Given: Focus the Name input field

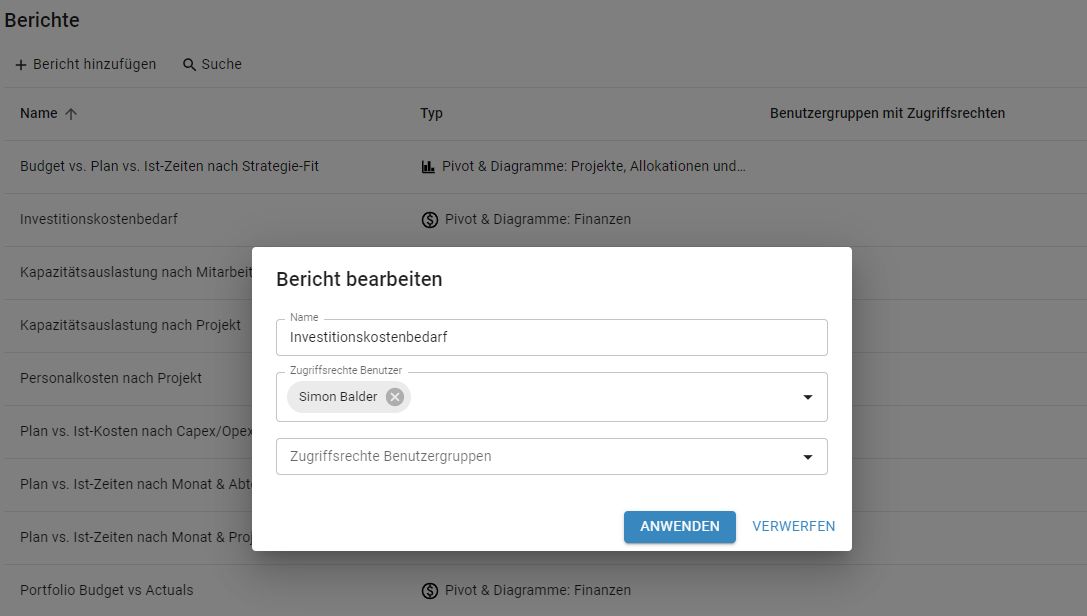Looking at the screenshot, I should coord(552,337).
